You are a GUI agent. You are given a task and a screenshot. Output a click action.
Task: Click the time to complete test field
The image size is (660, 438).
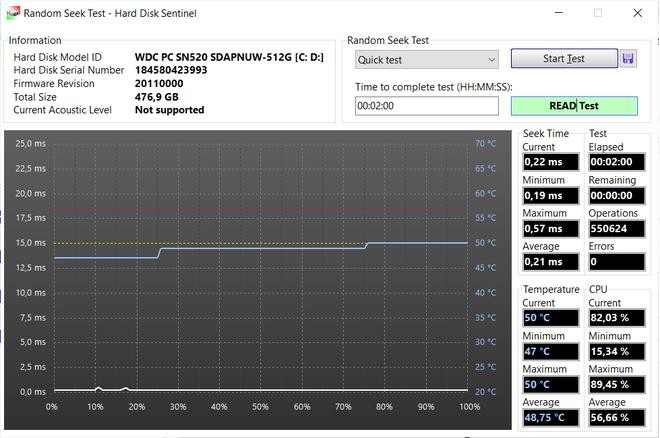tap(426, 105)
